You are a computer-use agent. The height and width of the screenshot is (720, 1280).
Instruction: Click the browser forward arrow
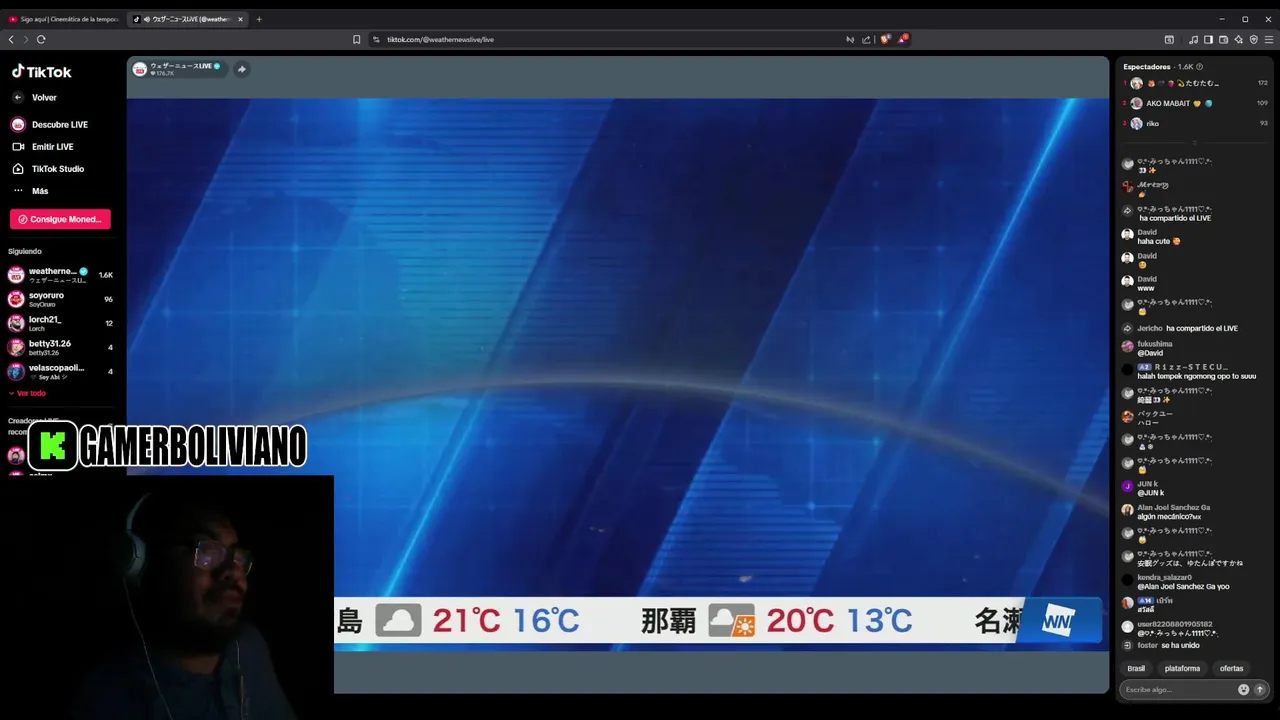point(25,39)
